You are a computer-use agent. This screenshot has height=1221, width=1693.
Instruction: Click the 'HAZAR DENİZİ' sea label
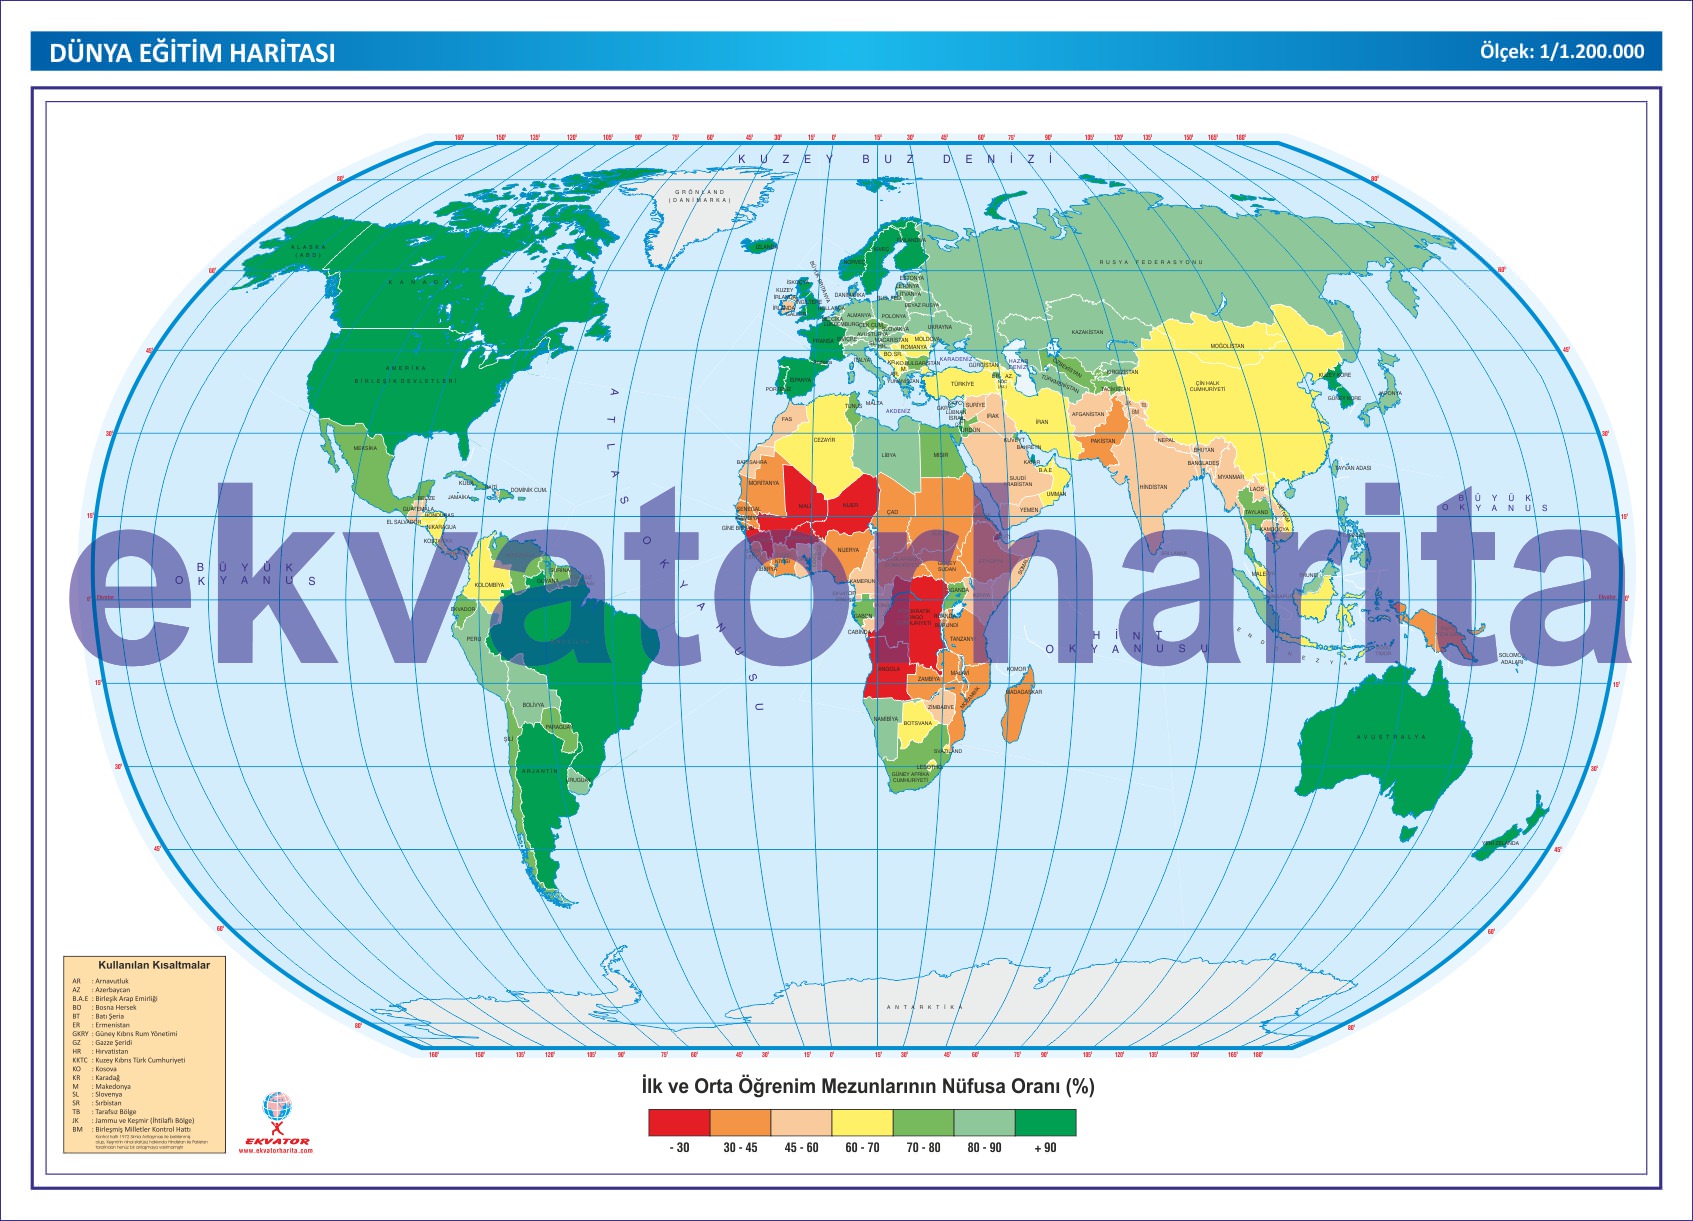pos(1018,364)
